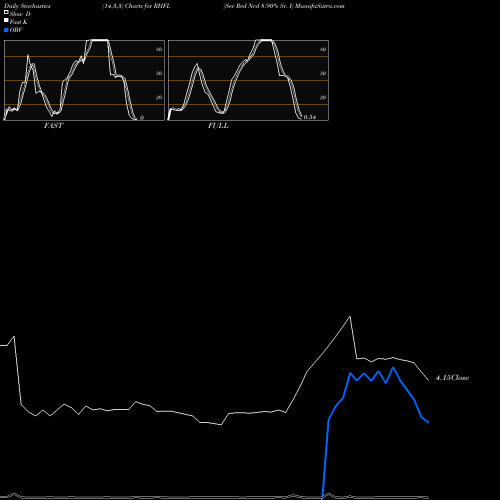Click the 'MunafaSutra.com' text in the header
The width and height of the screenshot is (500, 500).
coord(320,6)
